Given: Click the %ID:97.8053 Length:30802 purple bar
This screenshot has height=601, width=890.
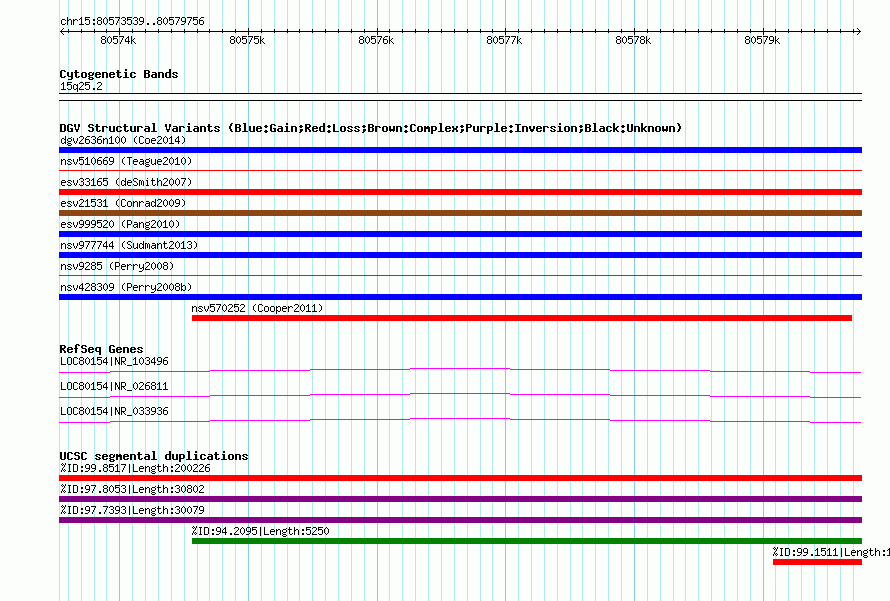Looking at the screenshot, I should point(460,499).
